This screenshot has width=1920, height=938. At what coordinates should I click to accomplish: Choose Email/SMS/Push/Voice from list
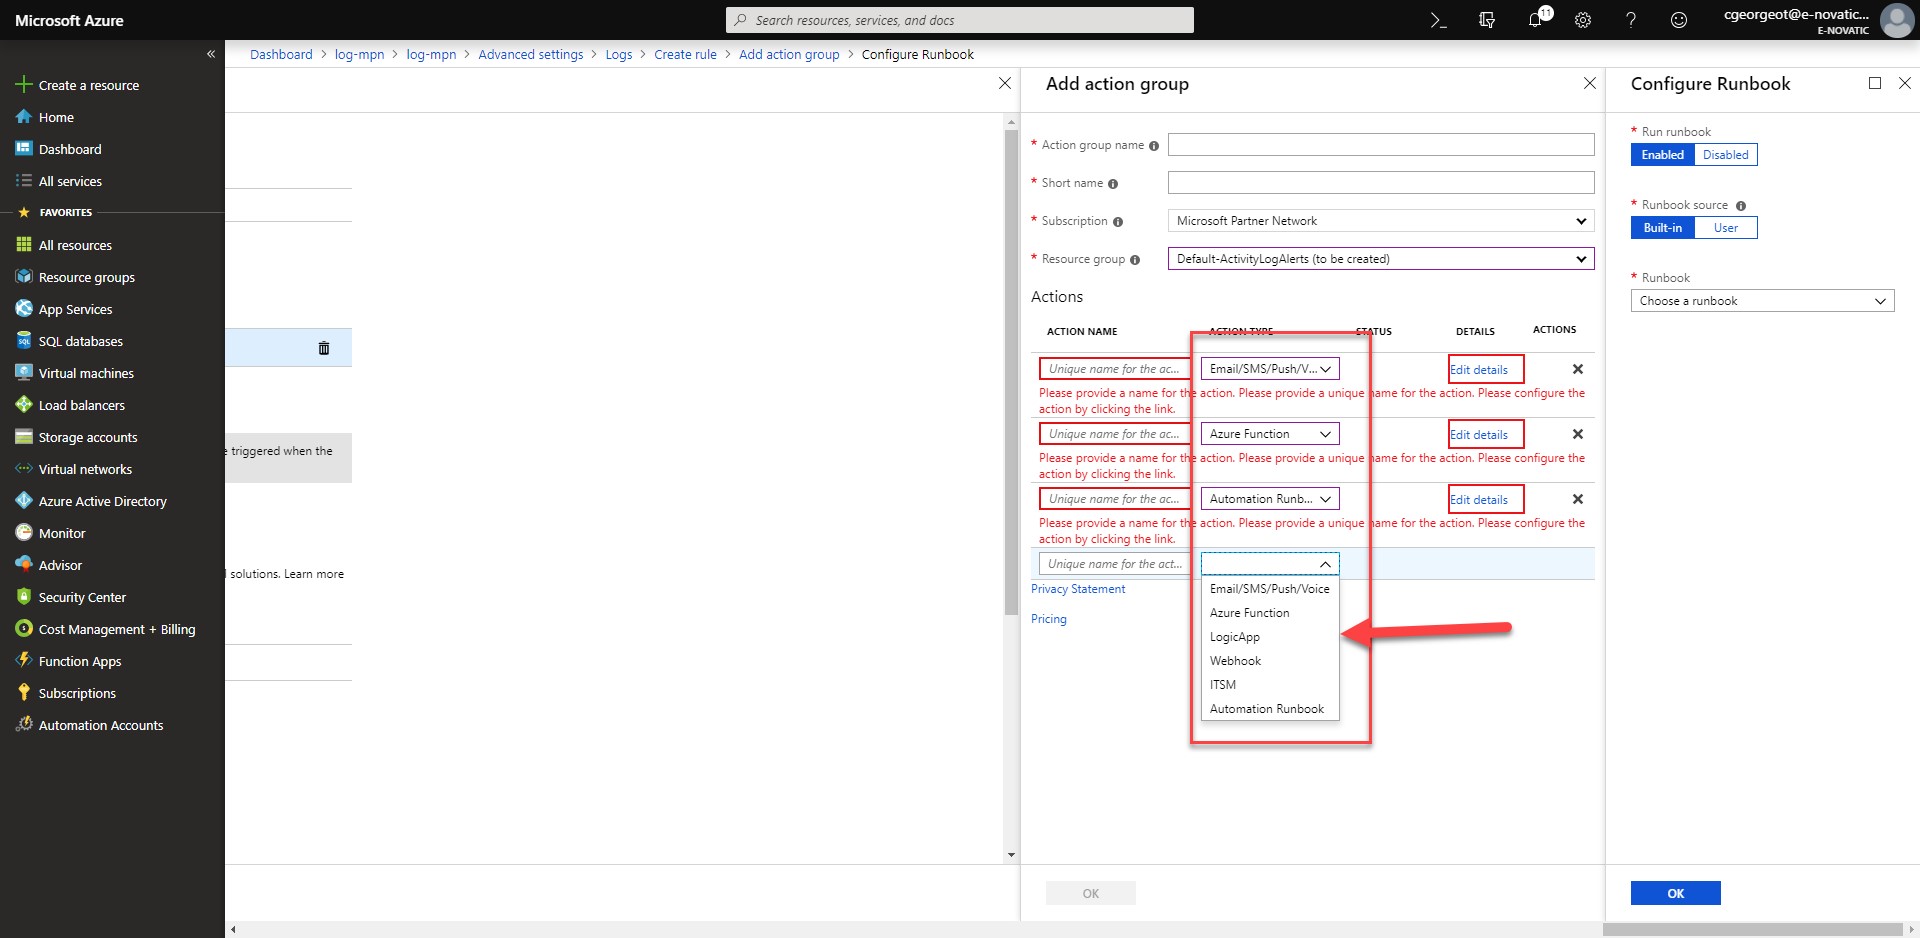(1270, 589)
